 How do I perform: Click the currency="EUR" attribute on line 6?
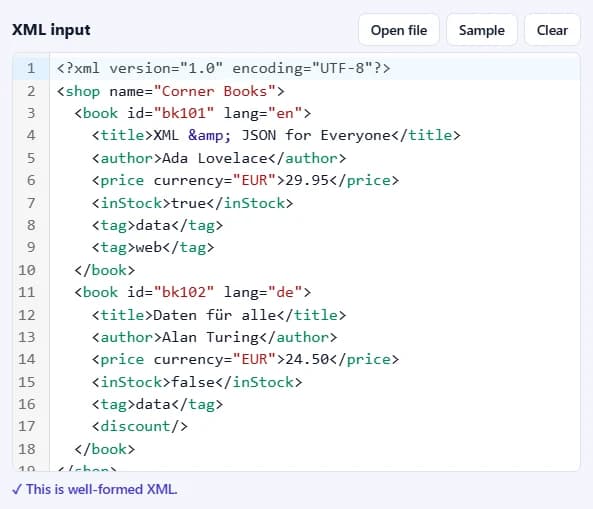point(215,180)
